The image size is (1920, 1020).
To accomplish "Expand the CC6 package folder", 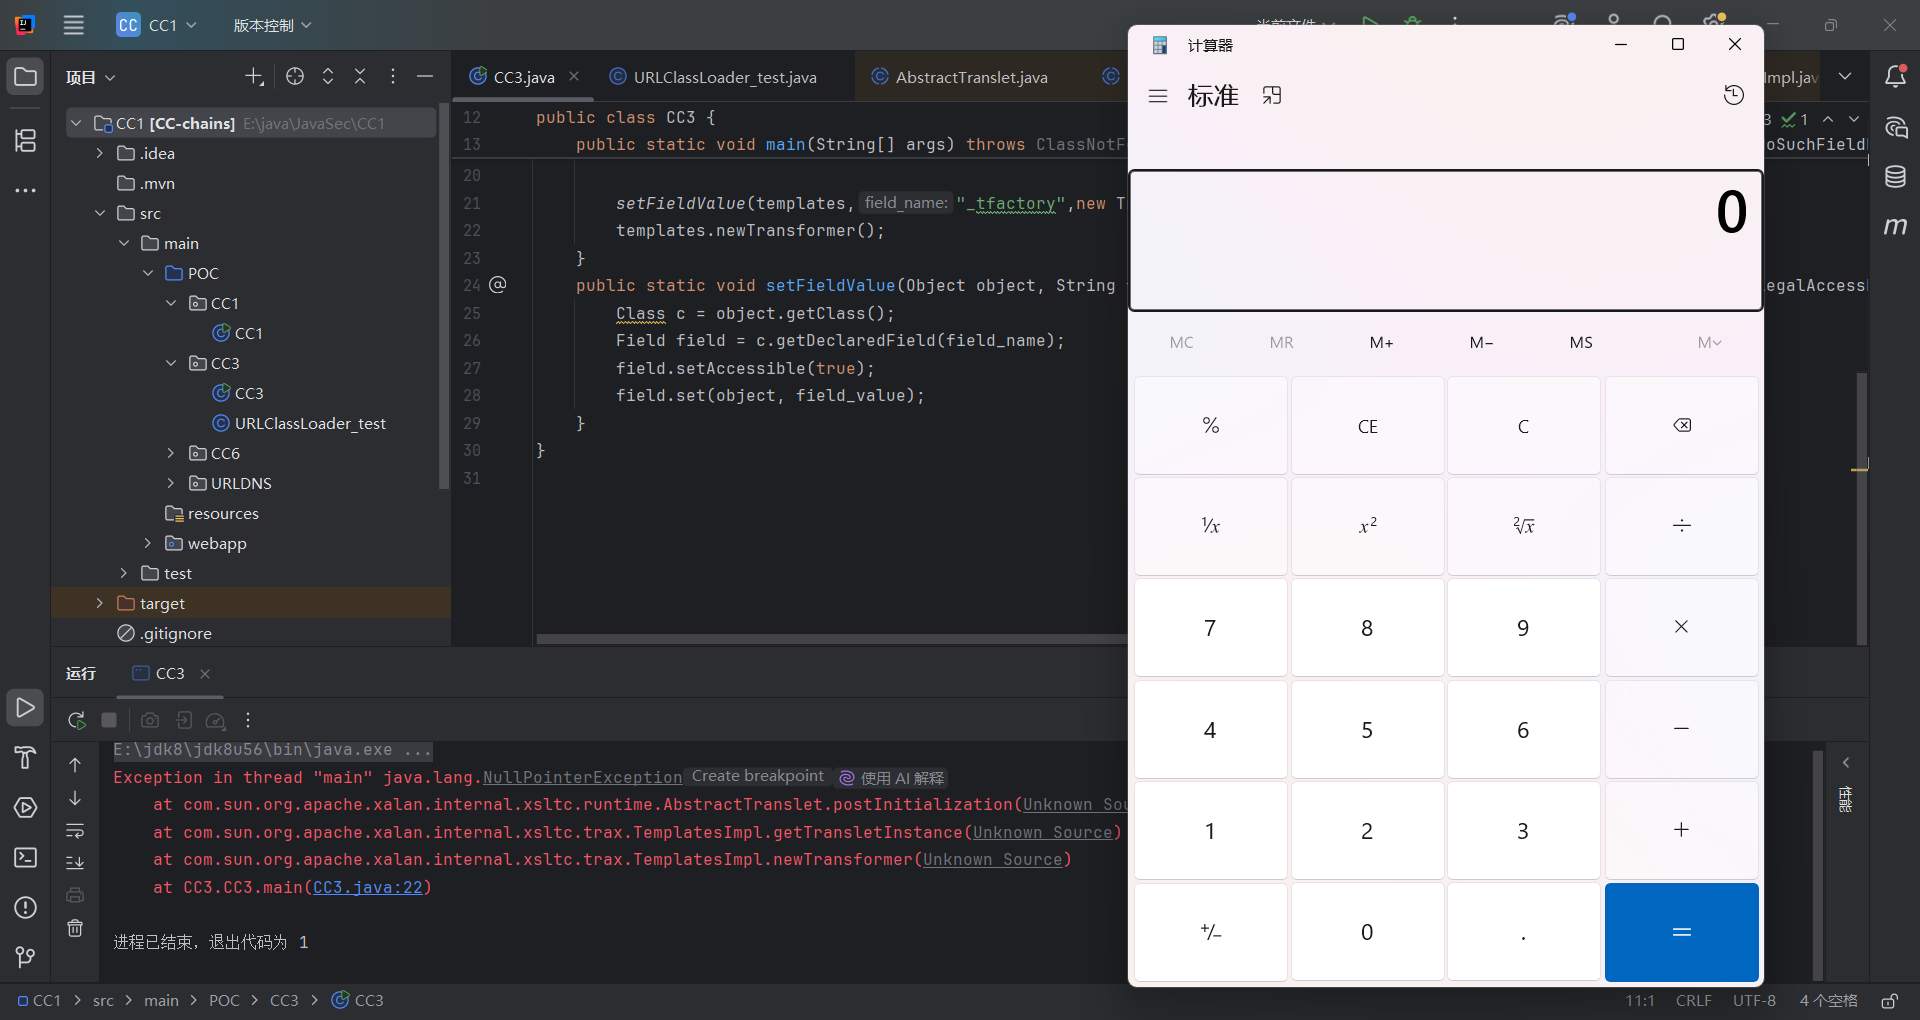I will (171, 454).
